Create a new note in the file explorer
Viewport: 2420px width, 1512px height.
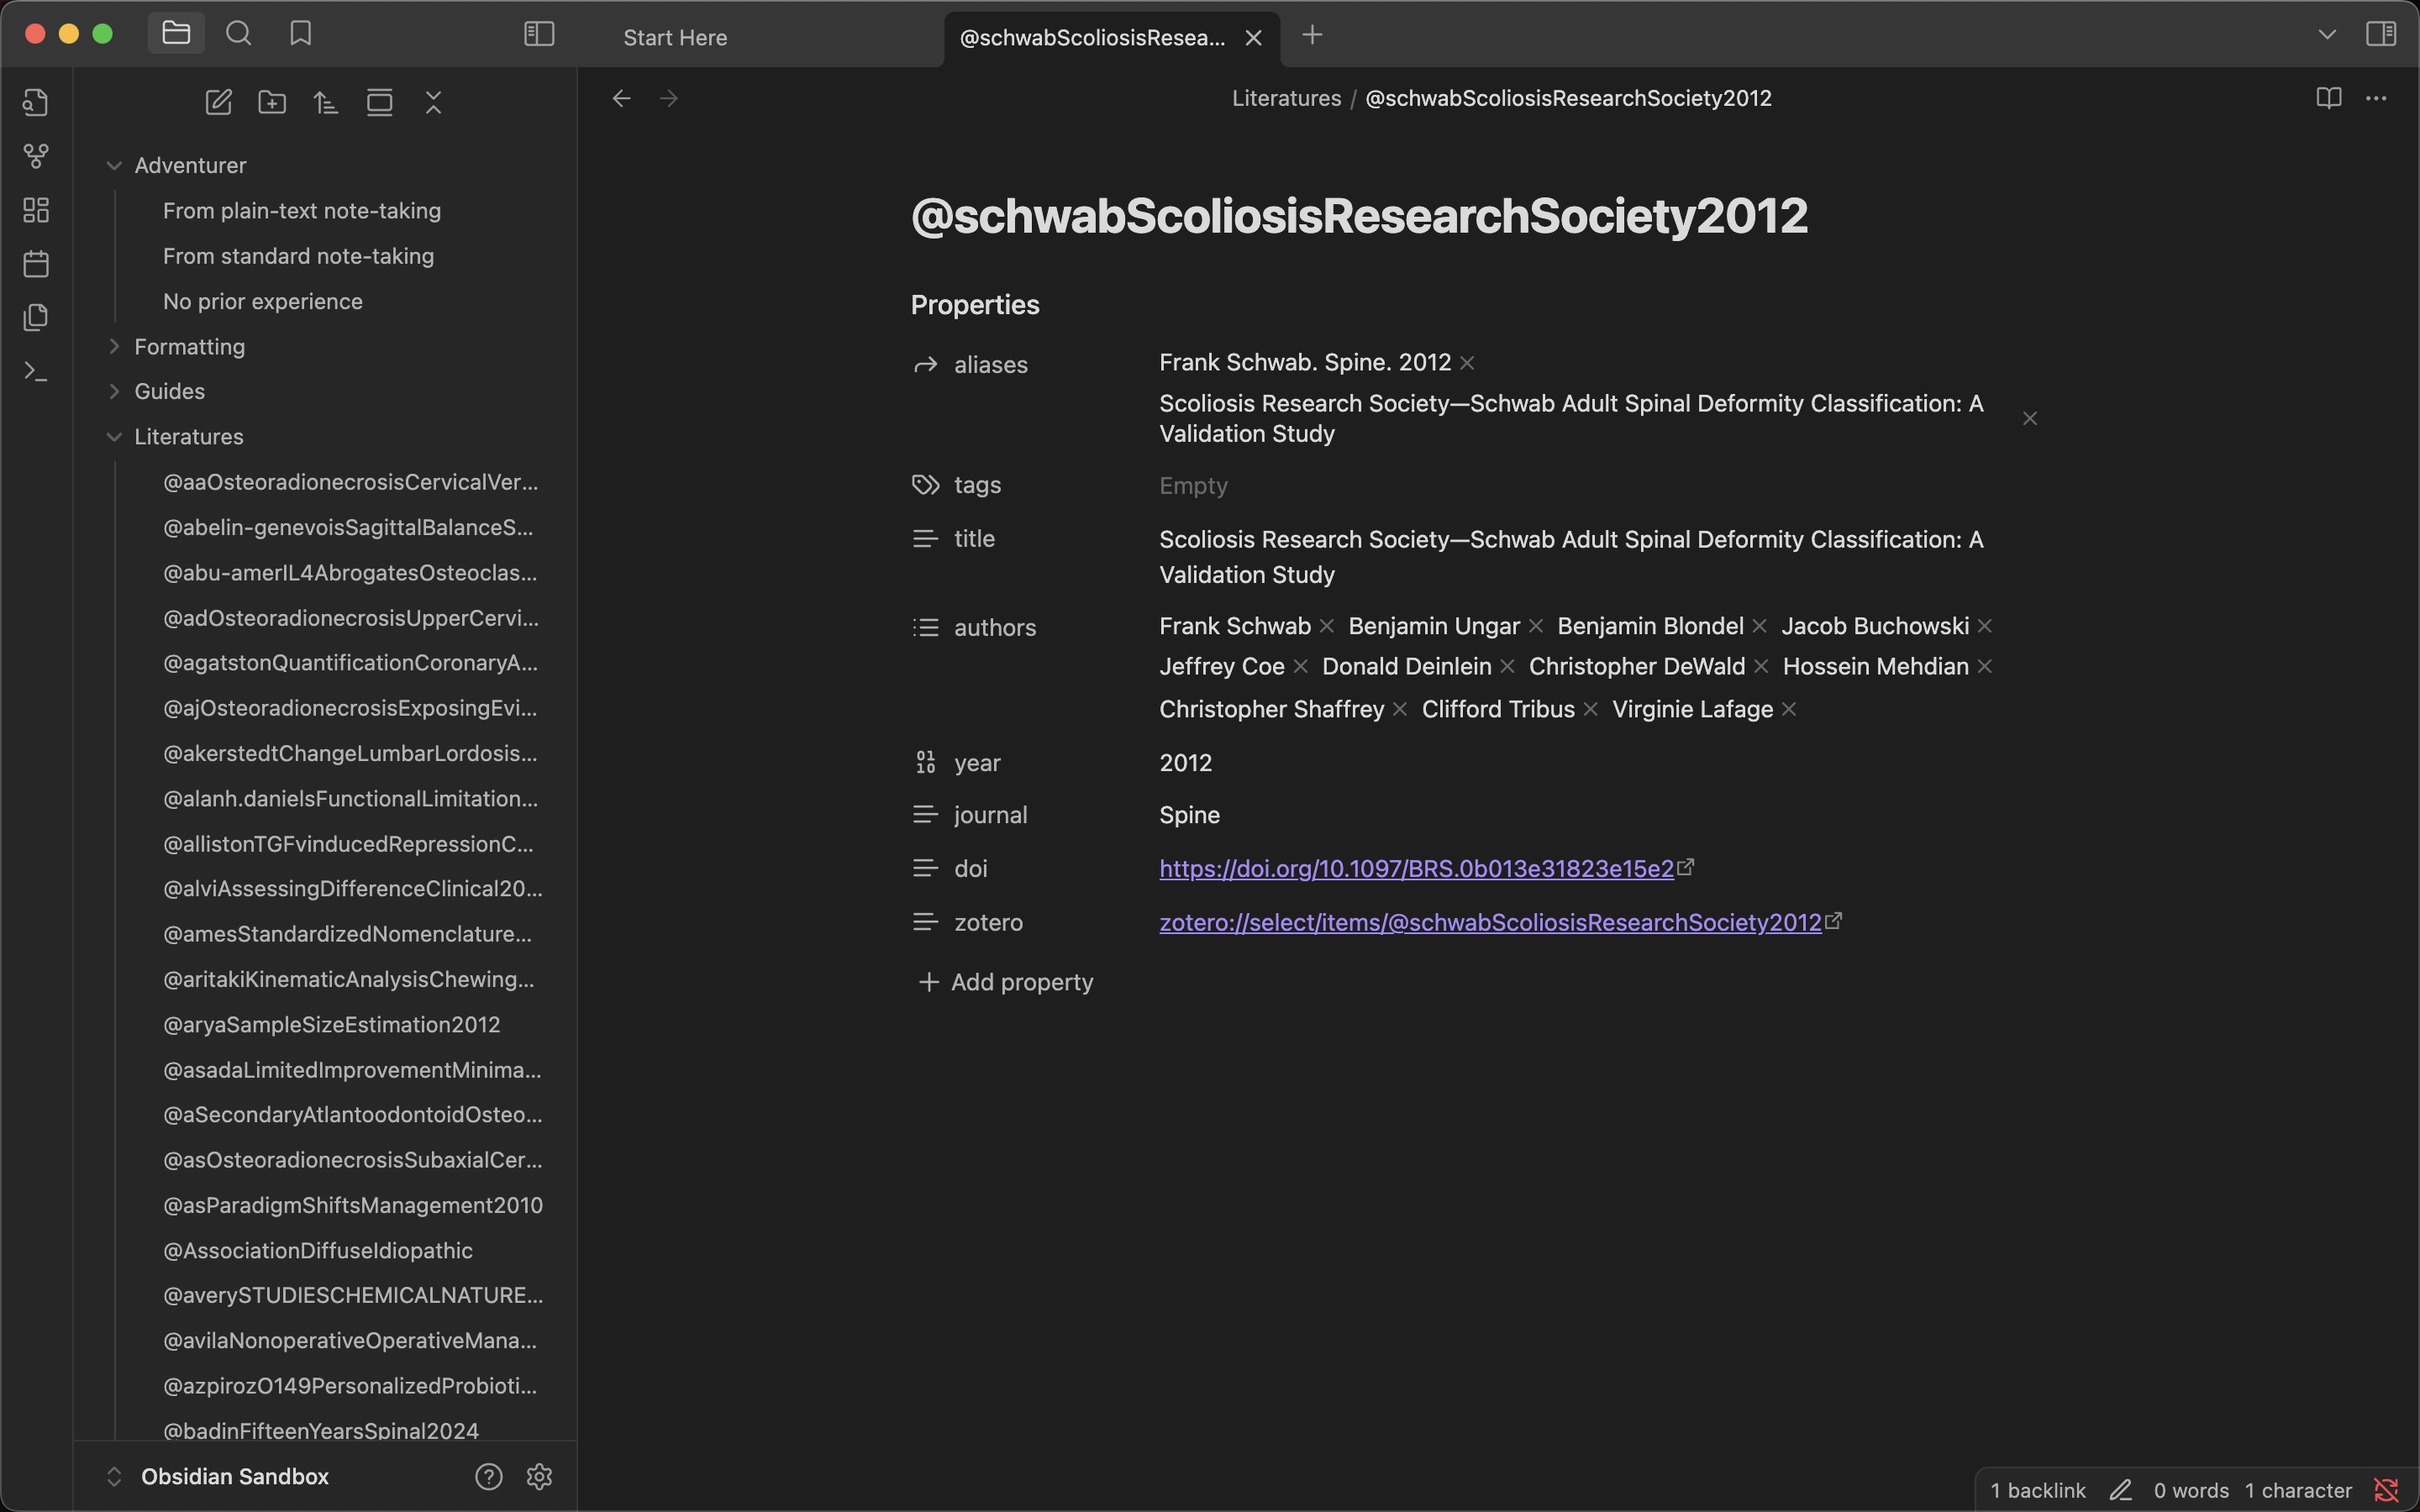pyautogui.click(x=218, y=102)
